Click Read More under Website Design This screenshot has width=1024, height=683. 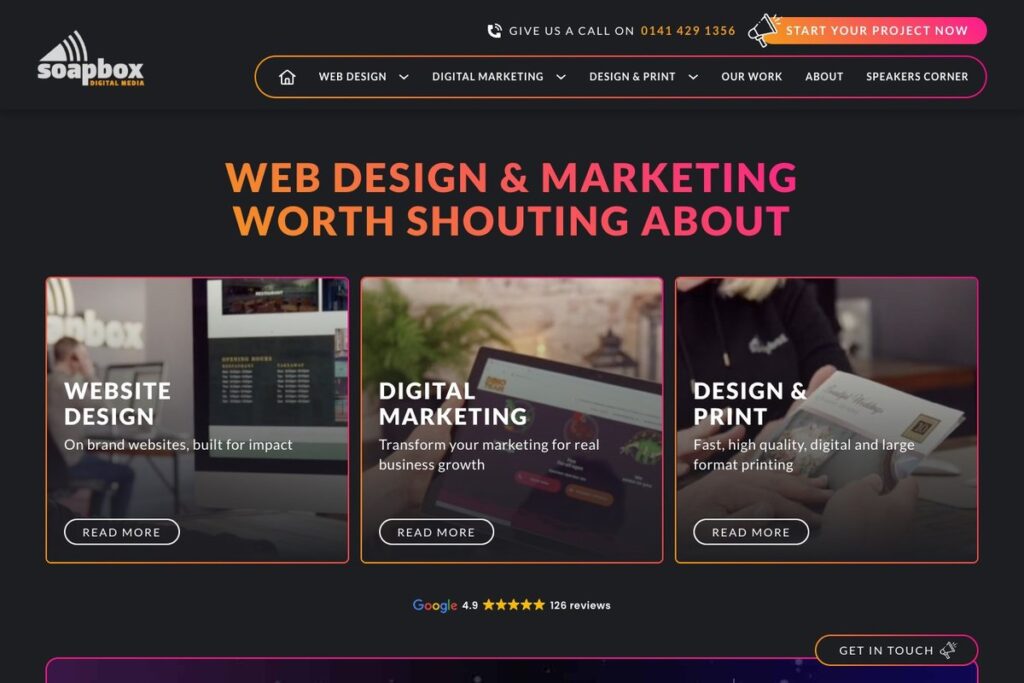point(121,532)
